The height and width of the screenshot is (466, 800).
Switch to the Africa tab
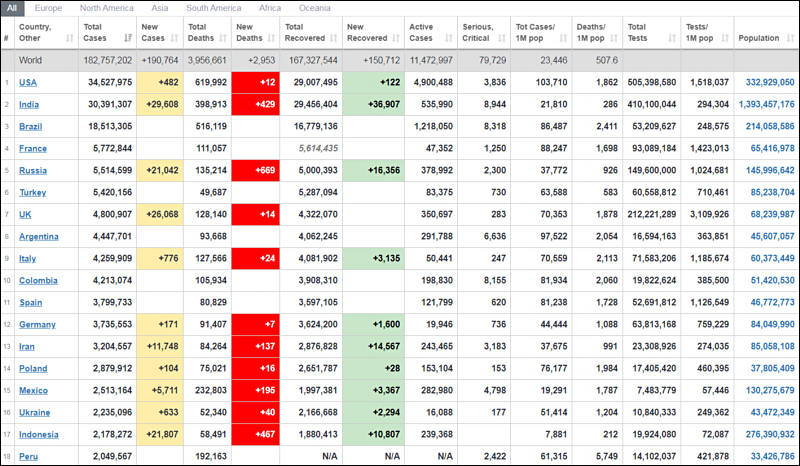[x=270, y=8]
